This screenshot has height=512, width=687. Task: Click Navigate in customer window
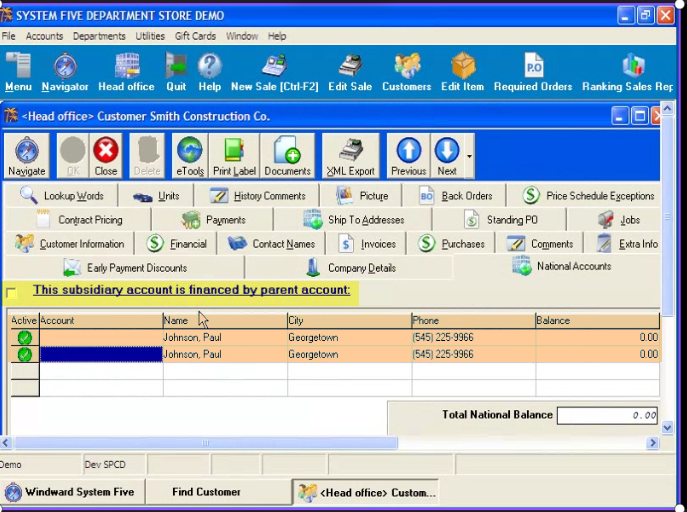tap(27, 156)
